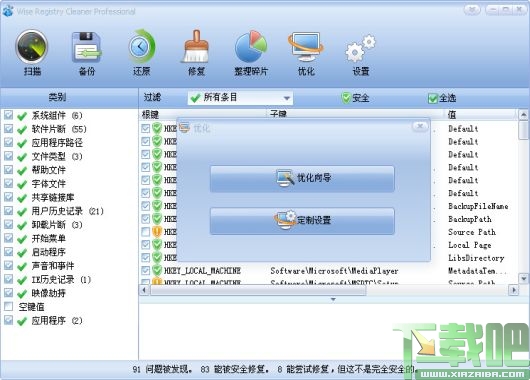Toggle the 全选 select-all checkbox

coord(433,98)
